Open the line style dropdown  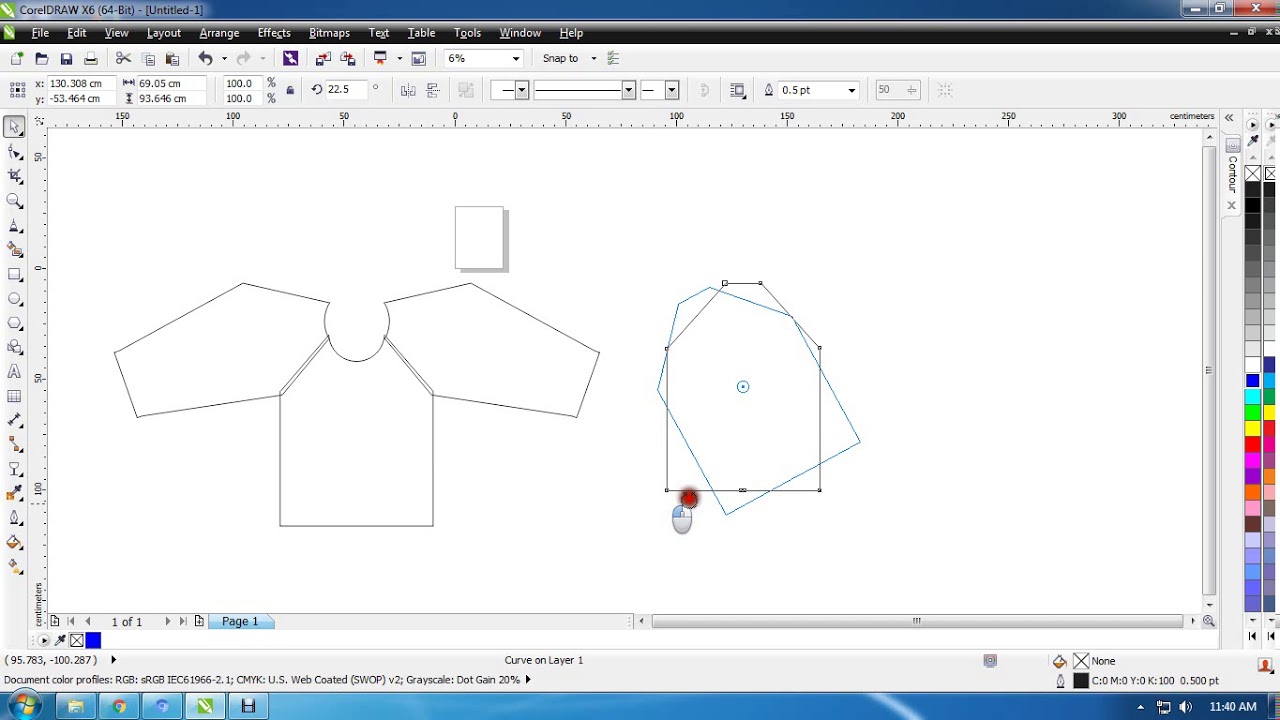pyautogui.click(x=628, y=90)
